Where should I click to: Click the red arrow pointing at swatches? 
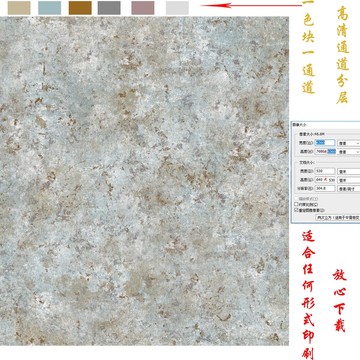[252, 5]
